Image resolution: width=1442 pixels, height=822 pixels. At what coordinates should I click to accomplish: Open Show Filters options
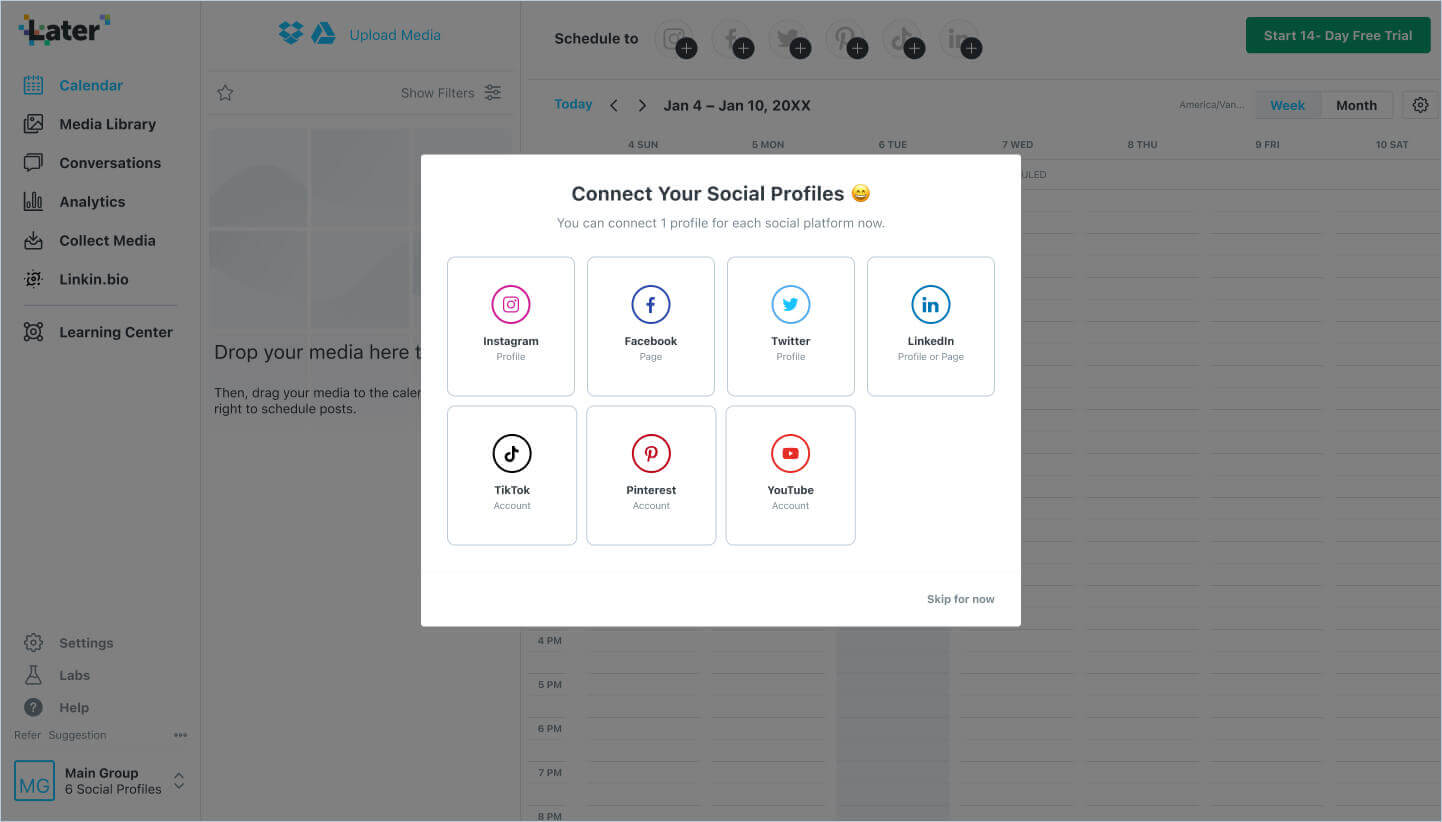[x=451, y=93]
